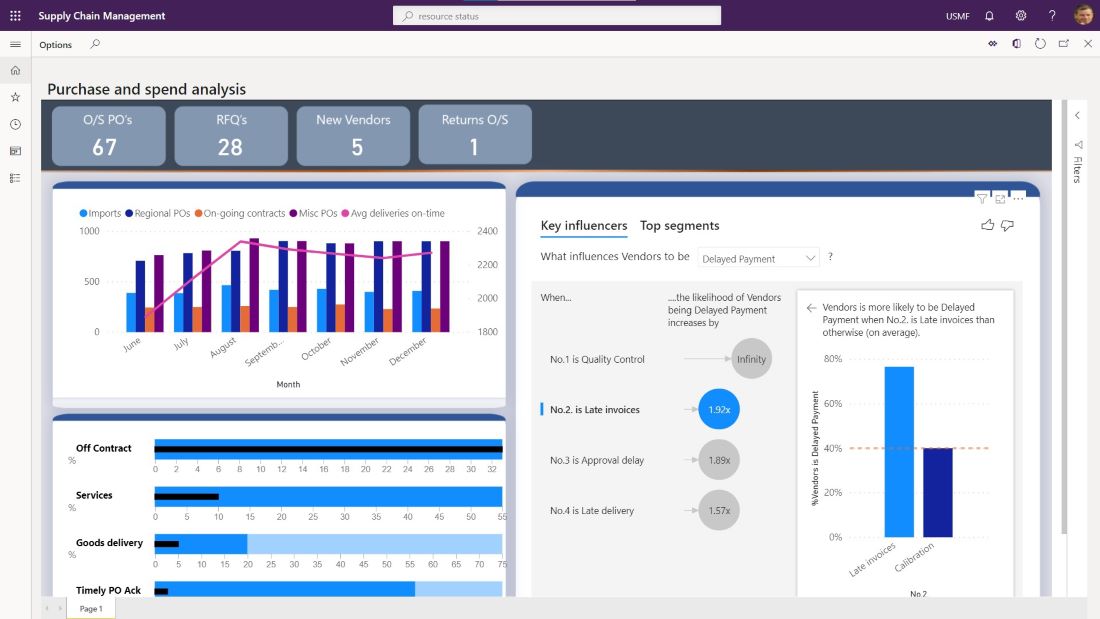Open the Home page from the sidebar
The image size is (1100, 619).
coord(14,71)
